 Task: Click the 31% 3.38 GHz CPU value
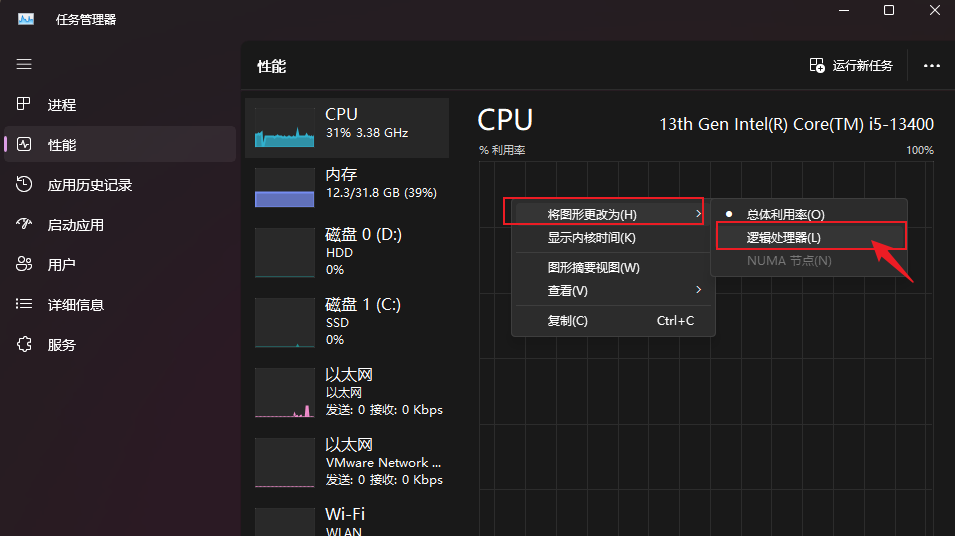(x=367, y=133)
